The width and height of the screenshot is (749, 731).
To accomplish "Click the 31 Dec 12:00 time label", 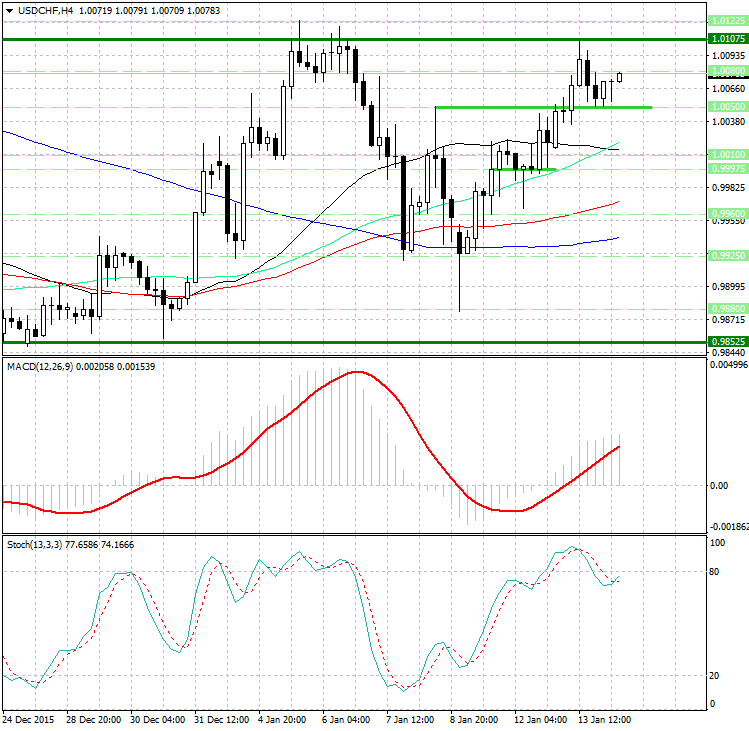I will [x=222, y=719].
